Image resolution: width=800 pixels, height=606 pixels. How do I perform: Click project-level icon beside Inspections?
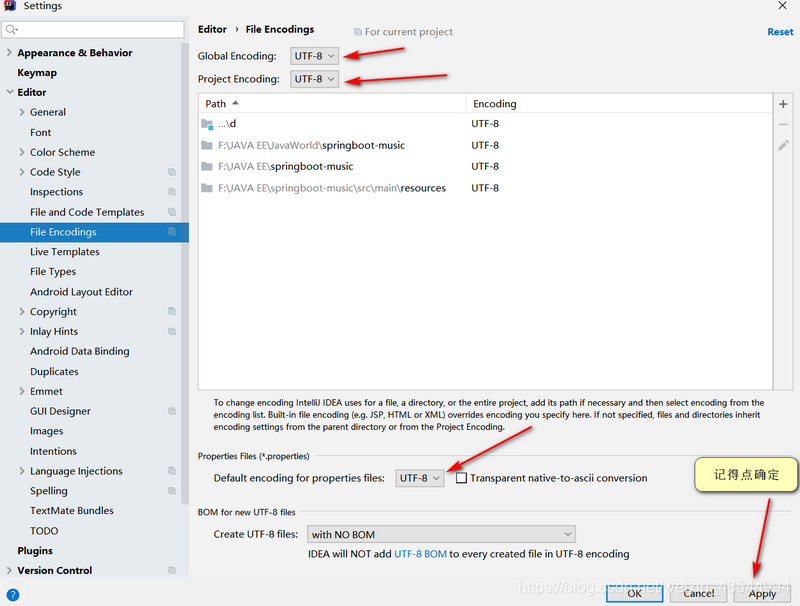[x=172, y=192]
